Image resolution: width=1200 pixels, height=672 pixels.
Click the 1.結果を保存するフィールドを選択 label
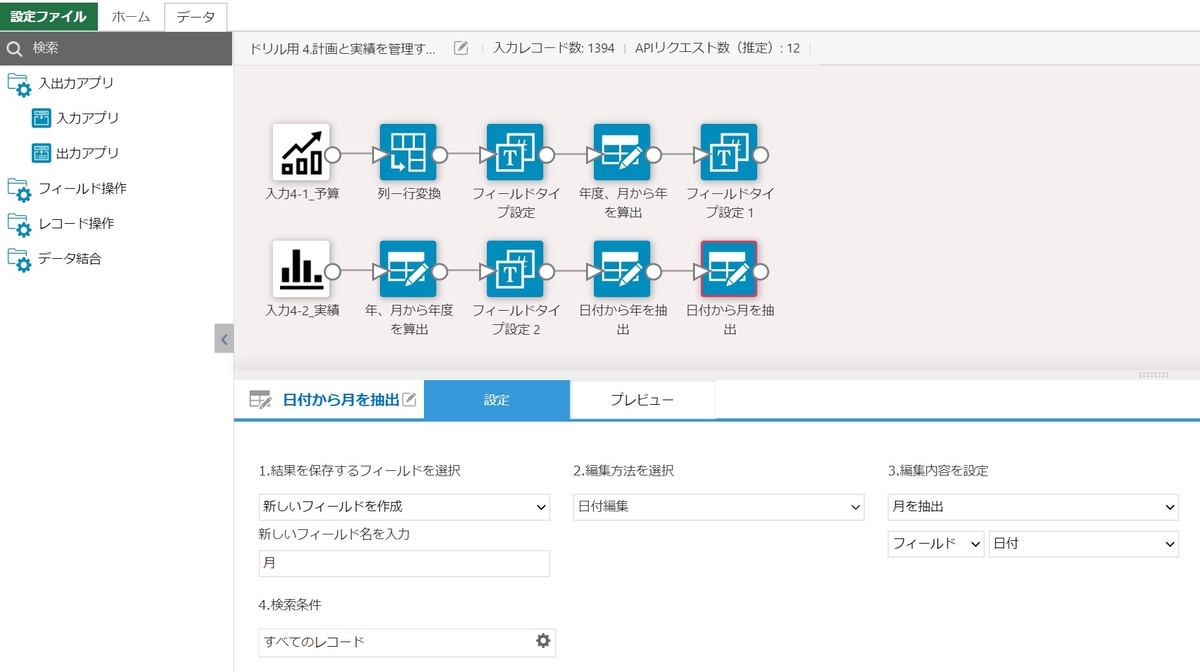(359, 471)
